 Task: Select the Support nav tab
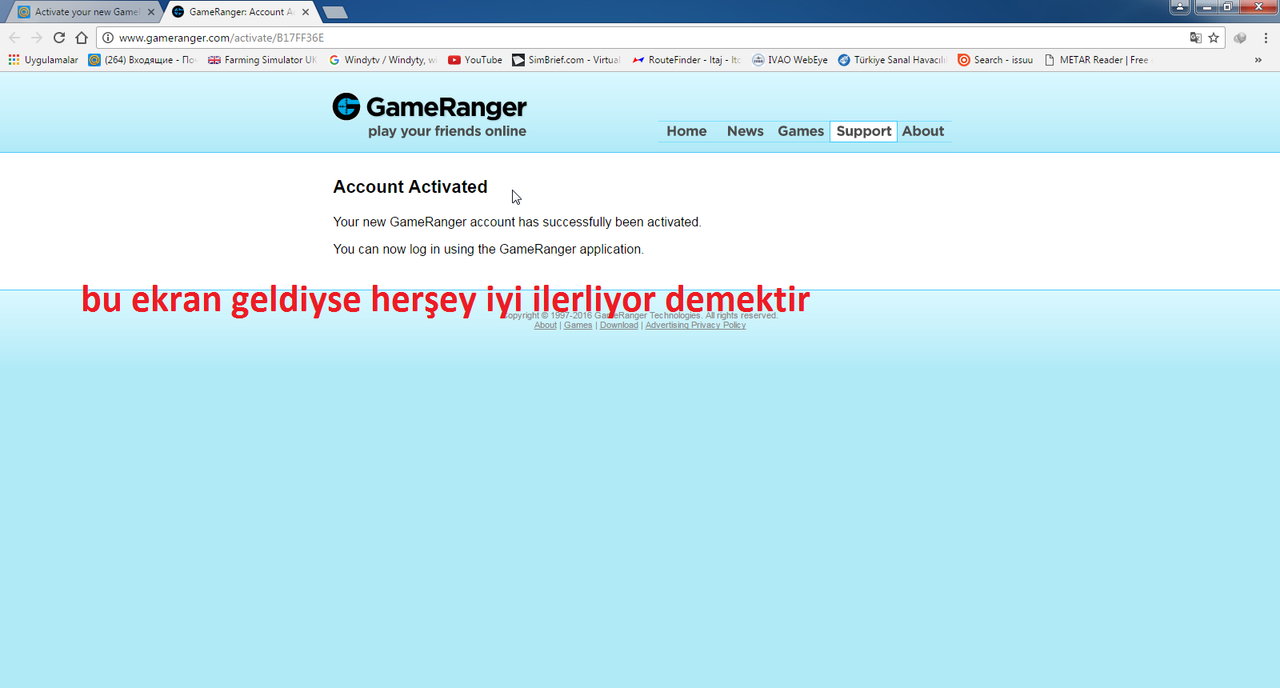[x=864, y=131]
